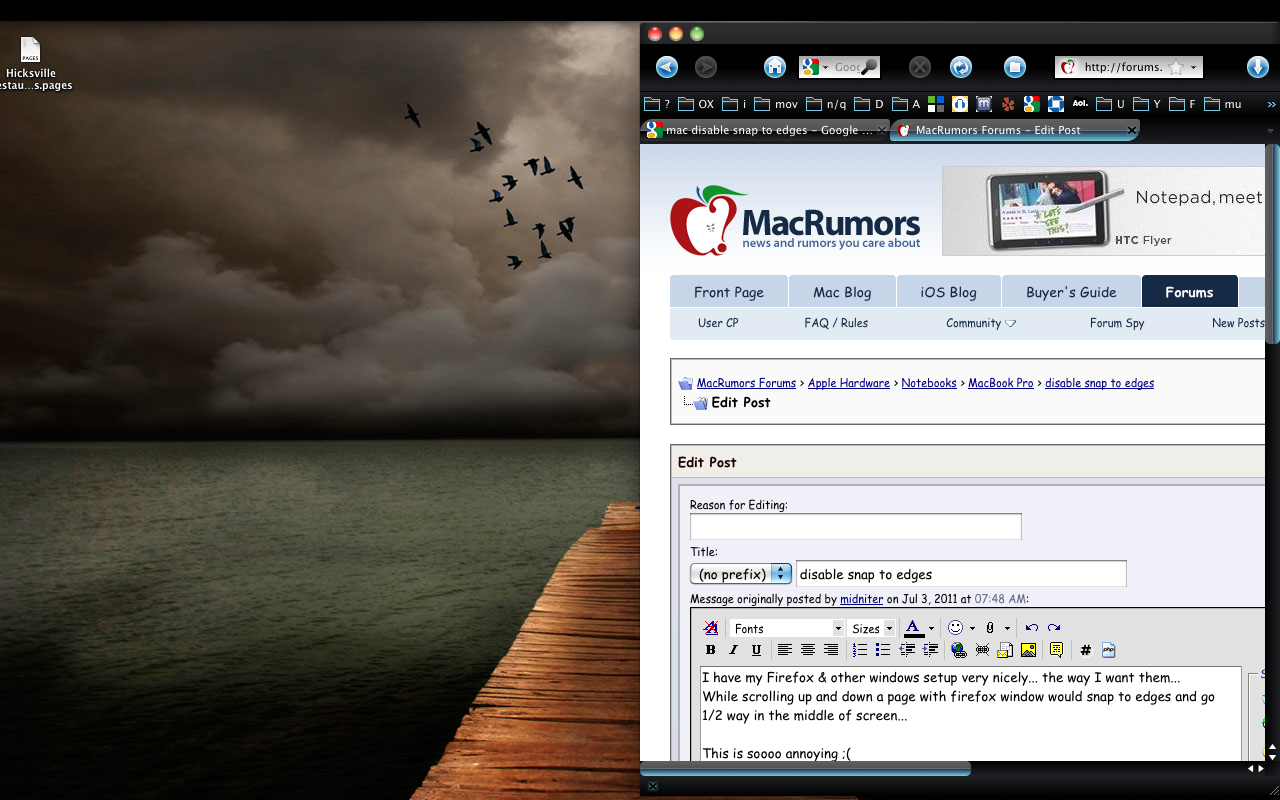Click Remove Link icon
This screenshot has width=1280, height=800.
point(982,650)
